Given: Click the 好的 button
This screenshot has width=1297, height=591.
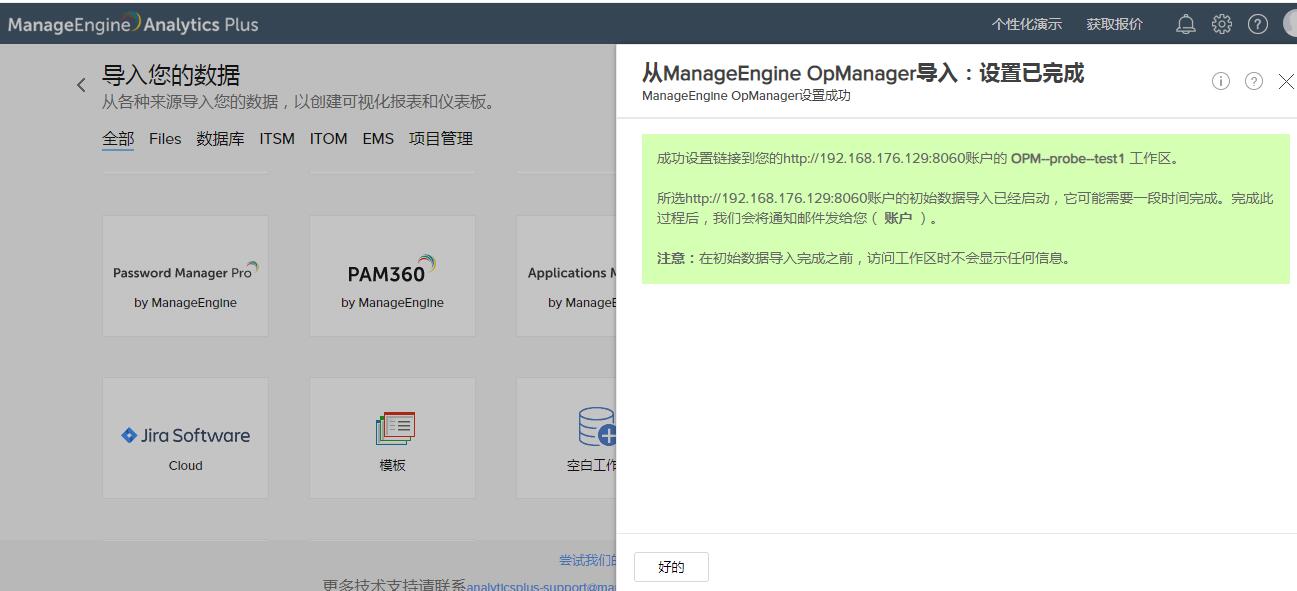Looking at the screenshot, I should click(x=671, y=567).
